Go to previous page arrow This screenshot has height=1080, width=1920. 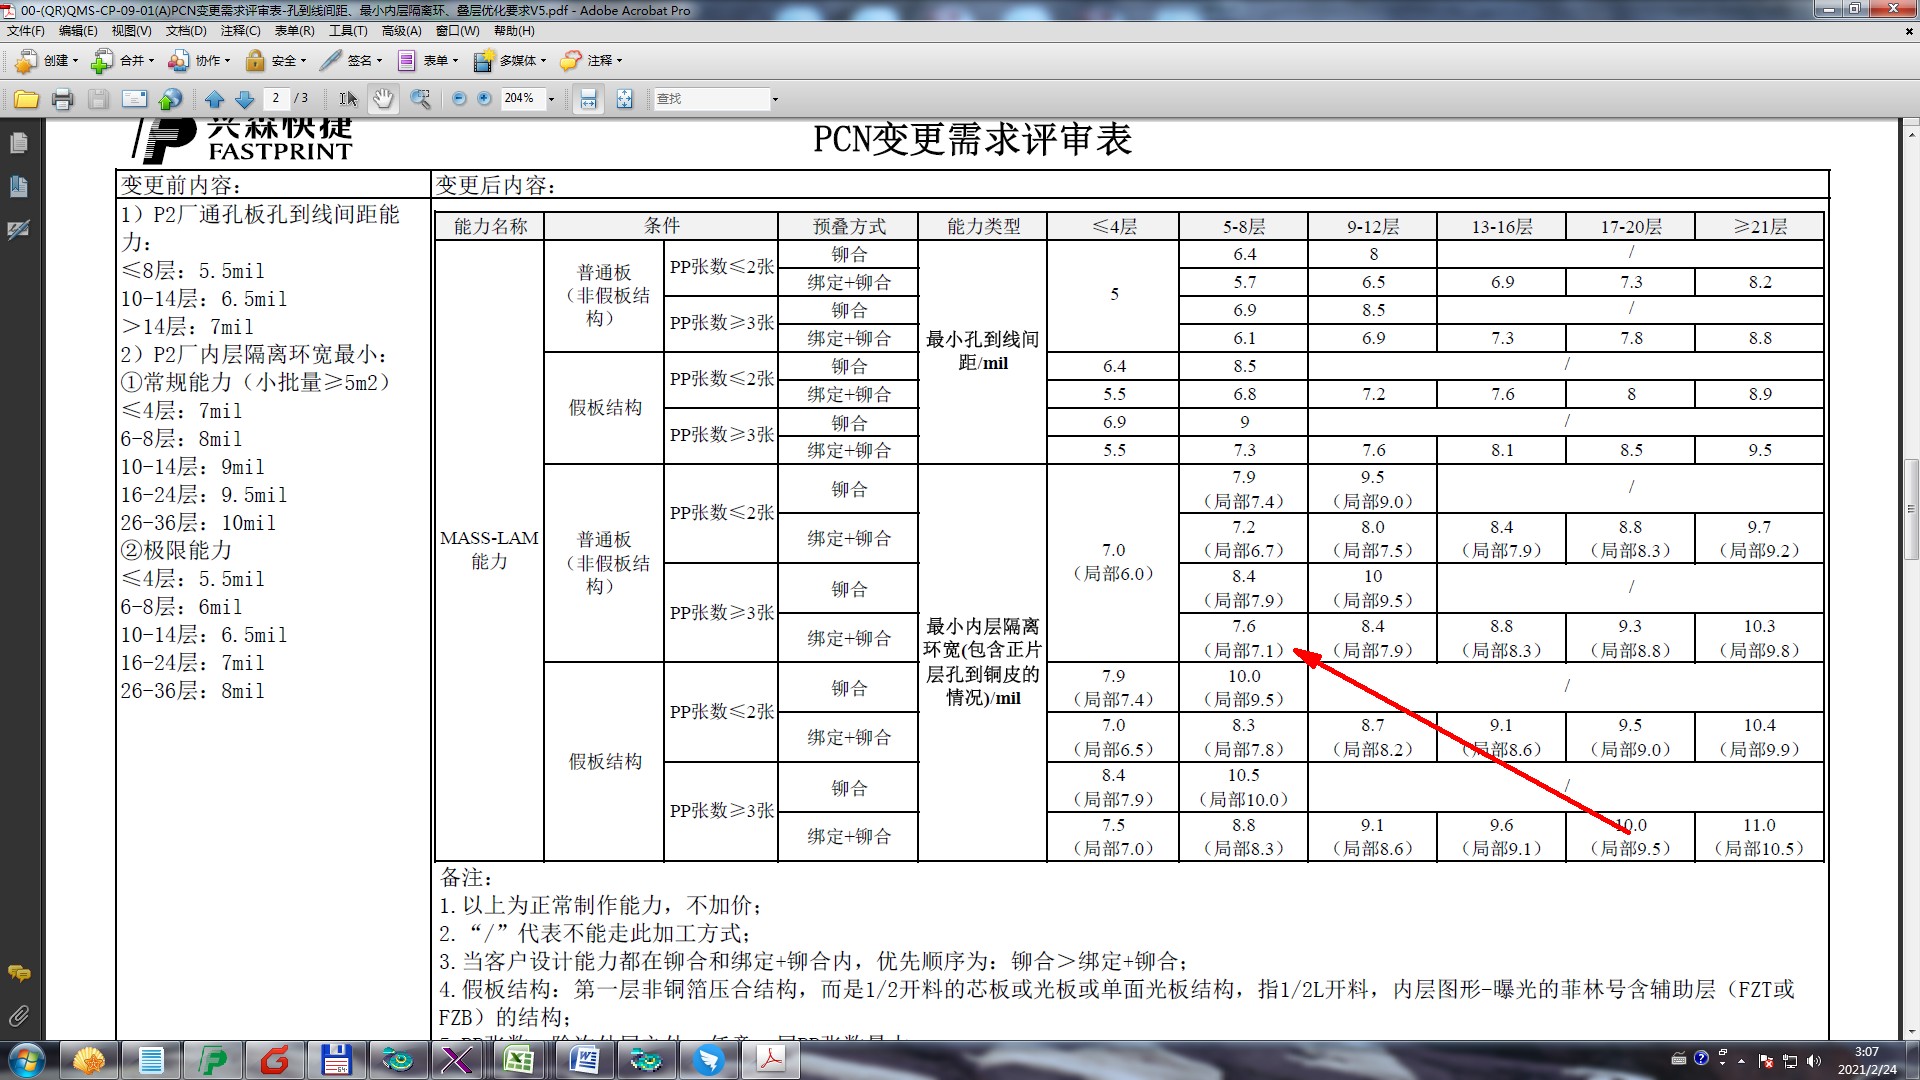tap(214, 99)
